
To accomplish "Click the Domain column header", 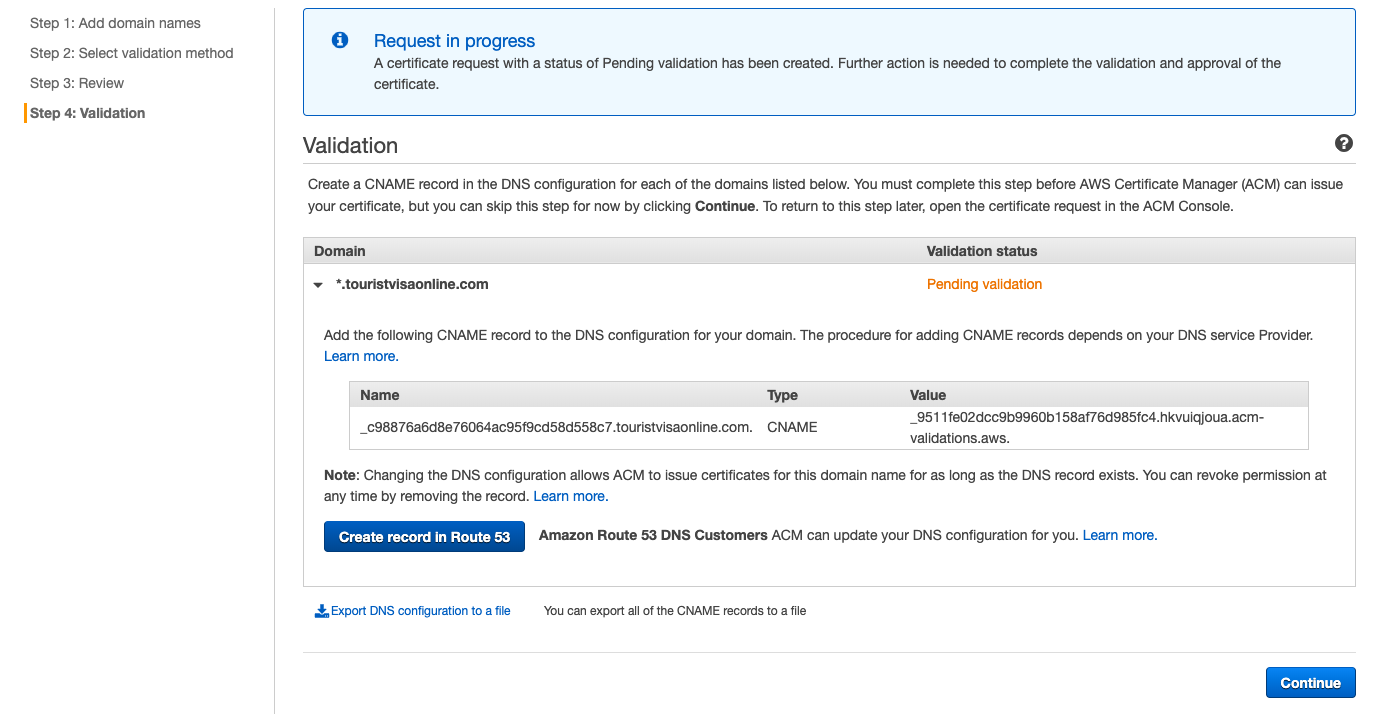I will 340,251.
